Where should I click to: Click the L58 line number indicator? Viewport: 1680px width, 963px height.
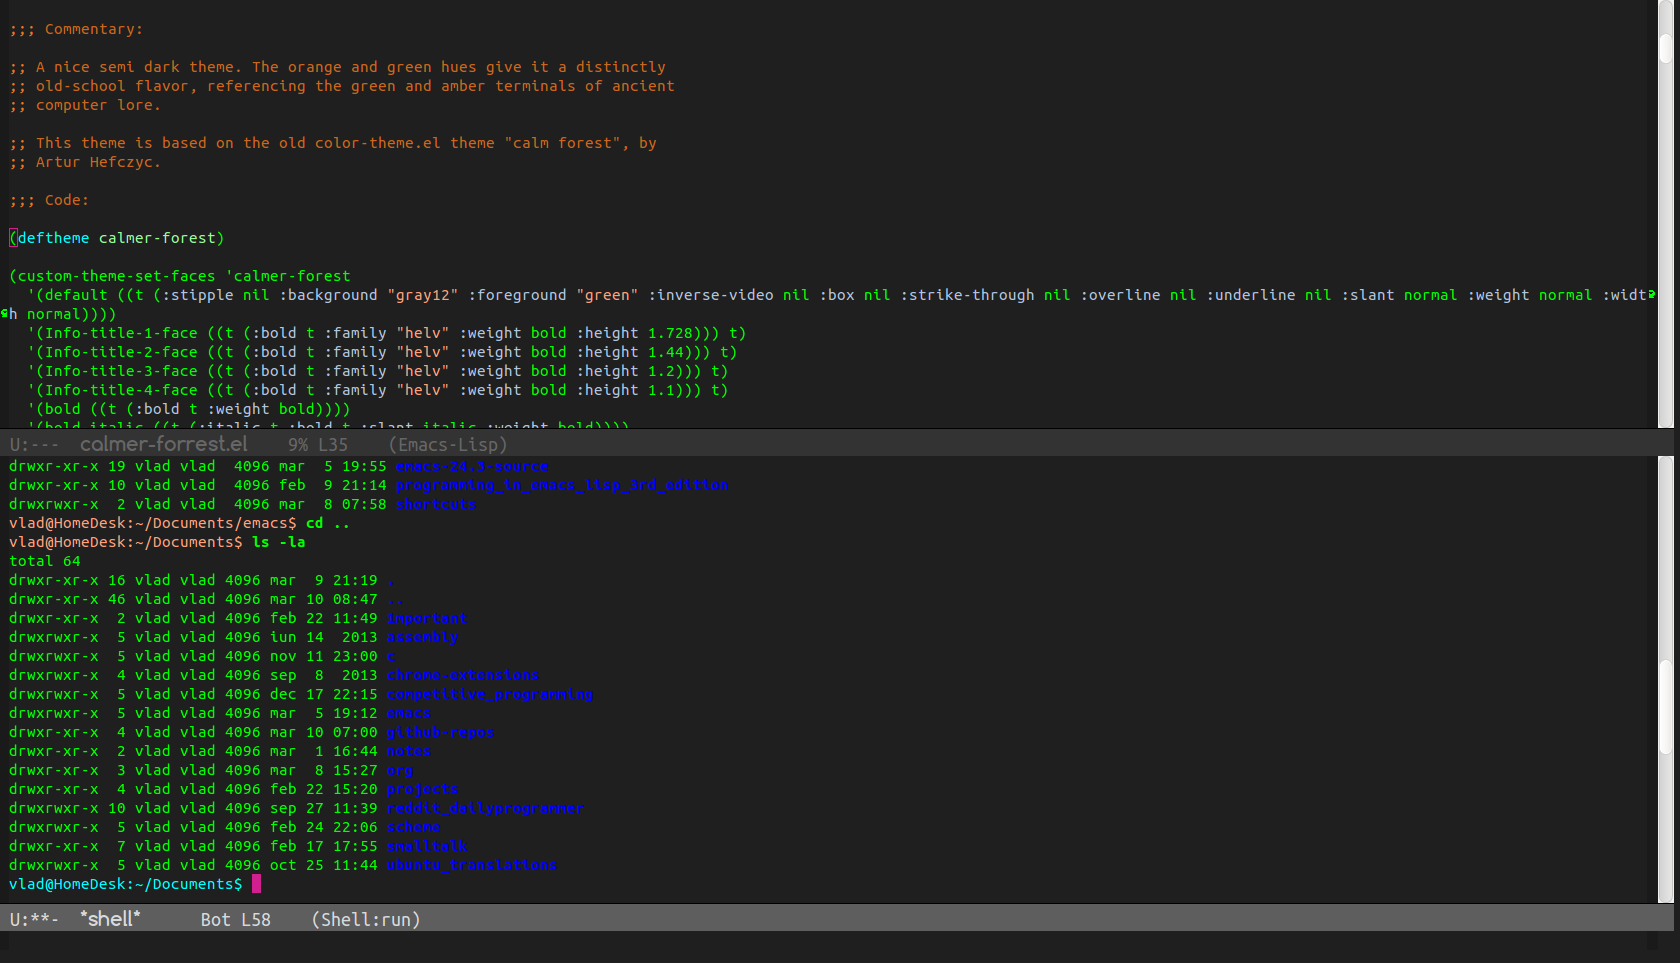pyautogui.click(x=256, y=920)
